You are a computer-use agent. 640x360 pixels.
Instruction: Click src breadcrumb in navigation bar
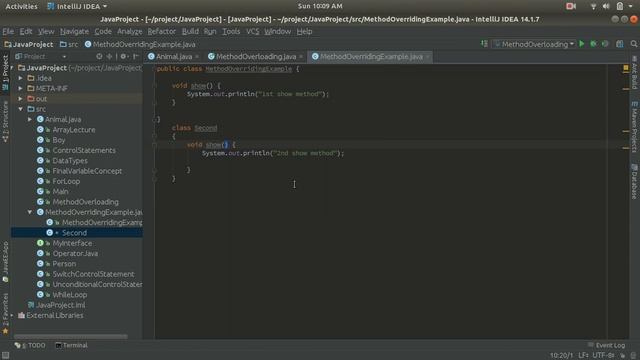click(x=69, y=44)
